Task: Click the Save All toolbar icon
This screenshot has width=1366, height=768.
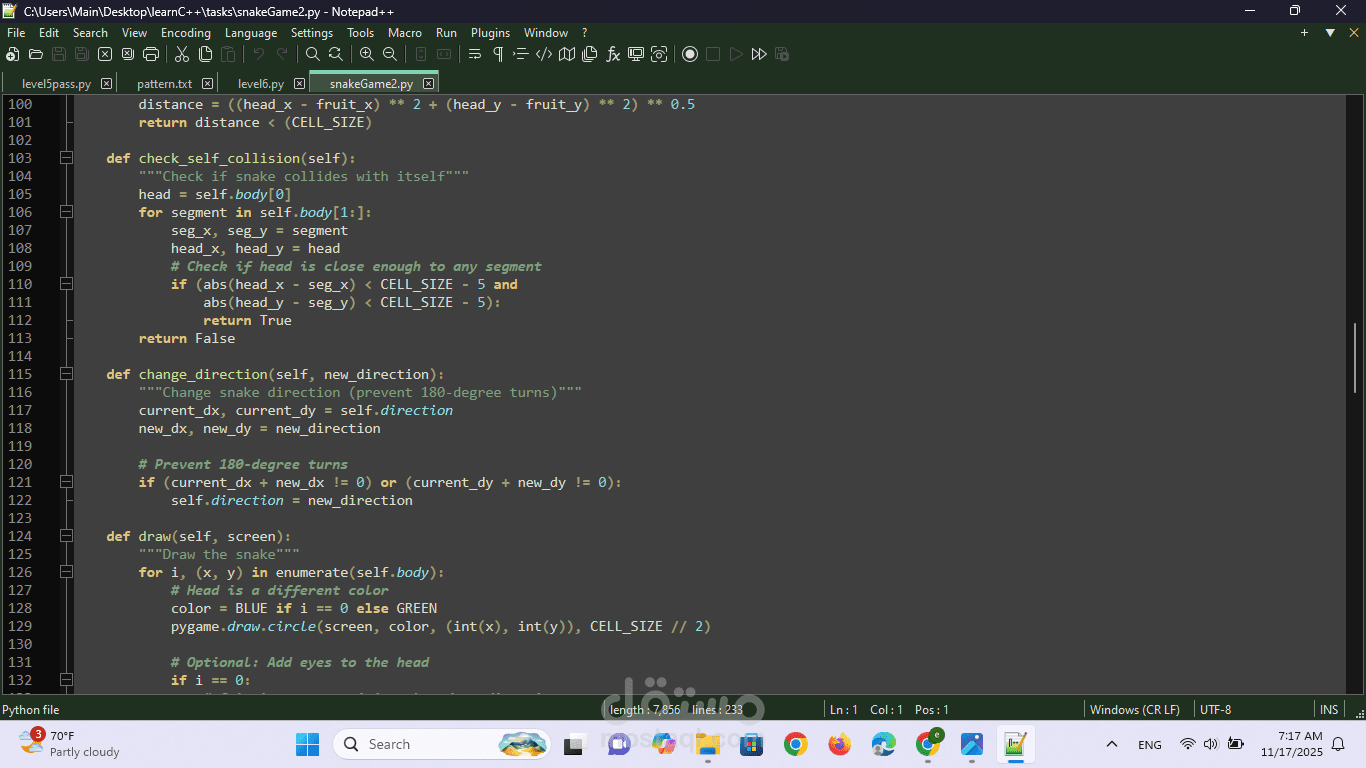Action: point(82,54)
